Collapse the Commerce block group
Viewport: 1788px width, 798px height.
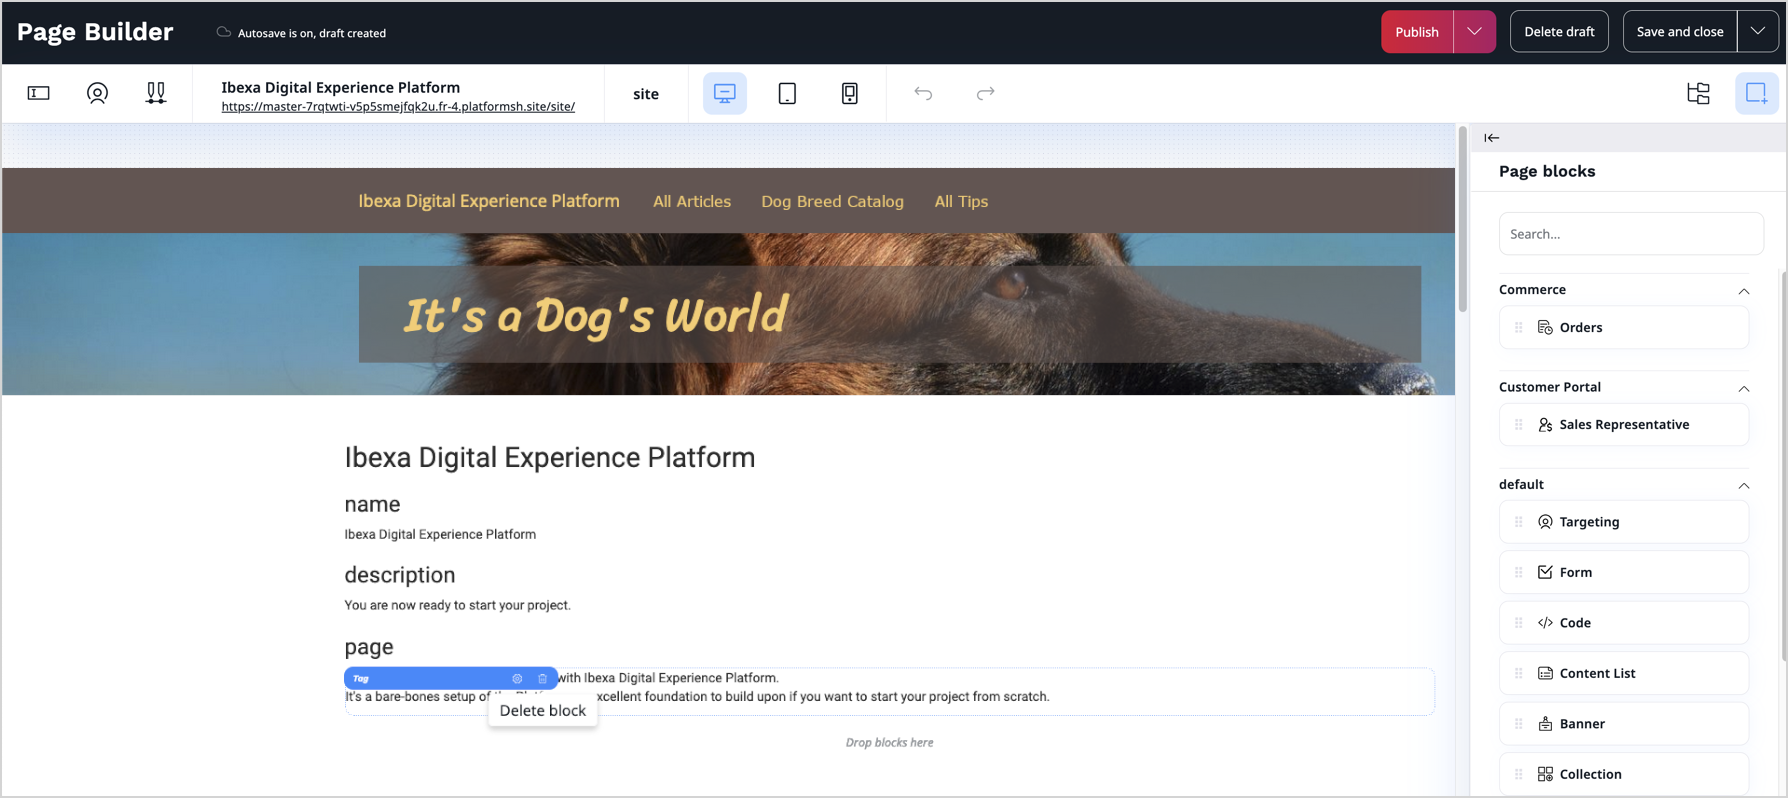coord(1744,291)
